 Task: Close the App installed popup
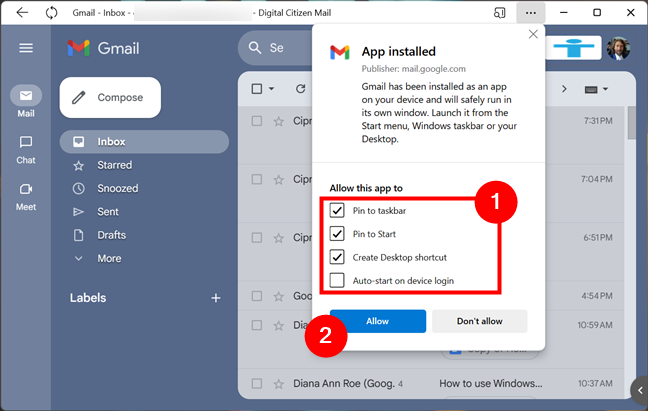click(x=533, y=34)
